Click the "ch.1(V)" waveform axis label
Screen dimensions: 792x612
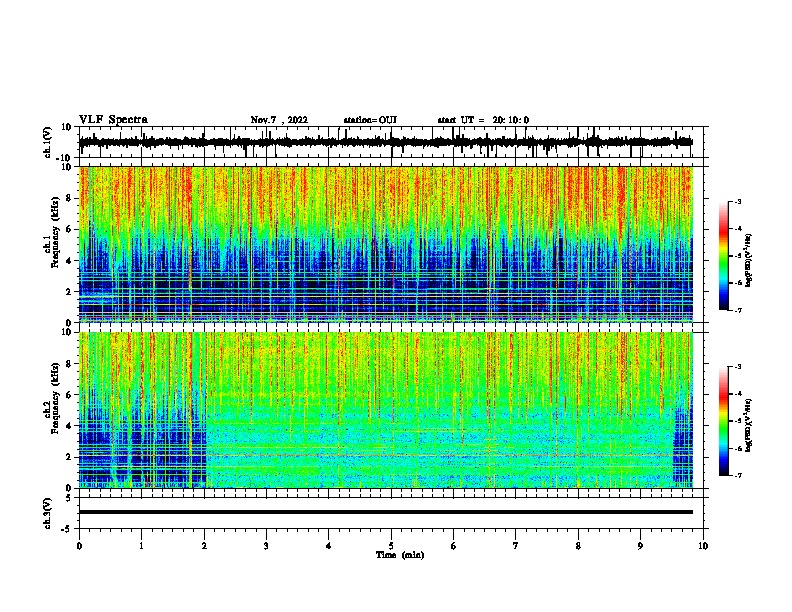point(48,142)
